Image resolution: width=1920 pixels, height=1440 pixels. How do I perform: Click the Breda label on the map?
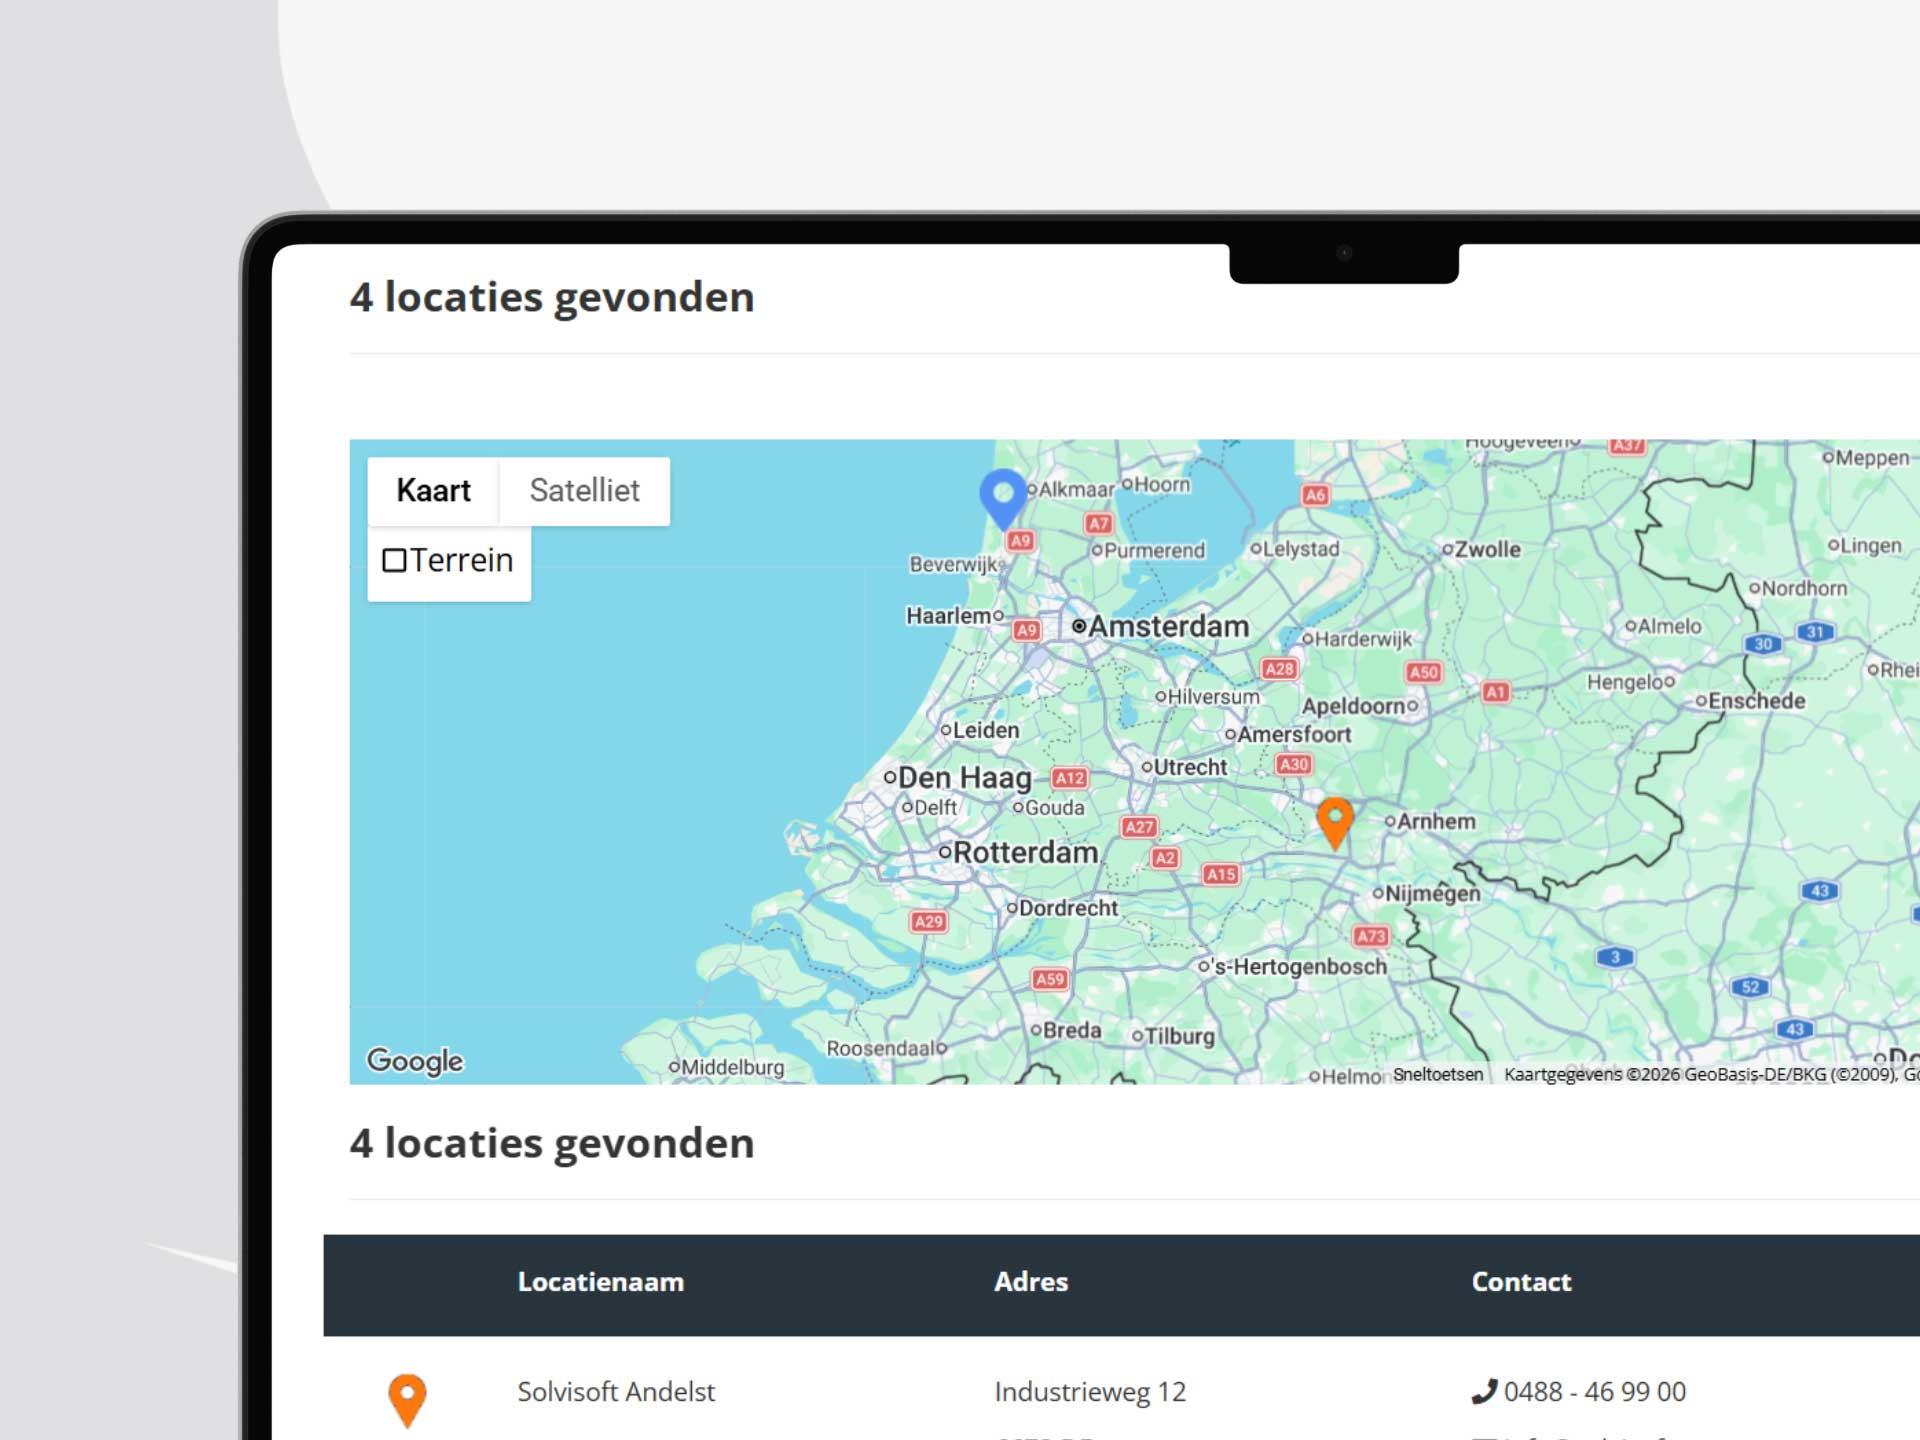point(1072,1030)
